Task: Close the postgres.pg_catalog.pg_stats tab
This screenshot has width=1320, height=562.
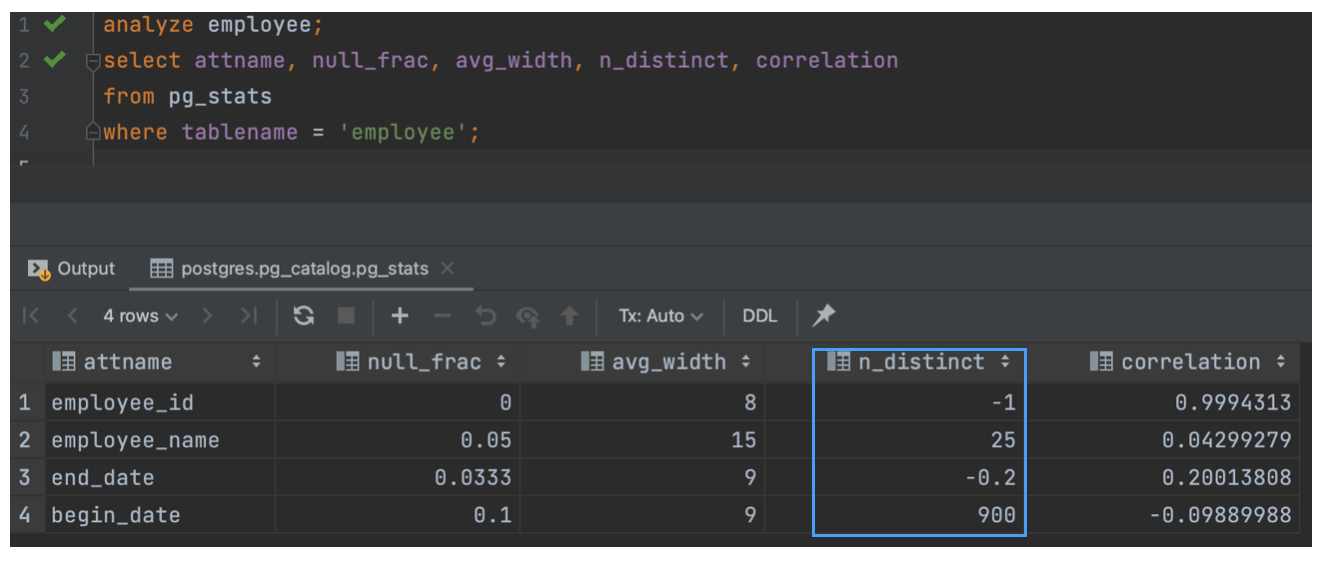Action: click(x=447, y=268)
